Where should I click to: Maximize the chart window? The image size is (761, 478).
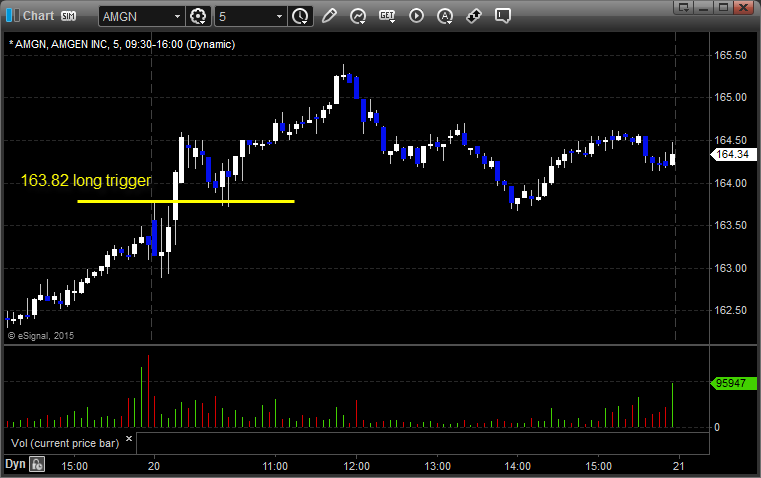click(x=723, y=7)
